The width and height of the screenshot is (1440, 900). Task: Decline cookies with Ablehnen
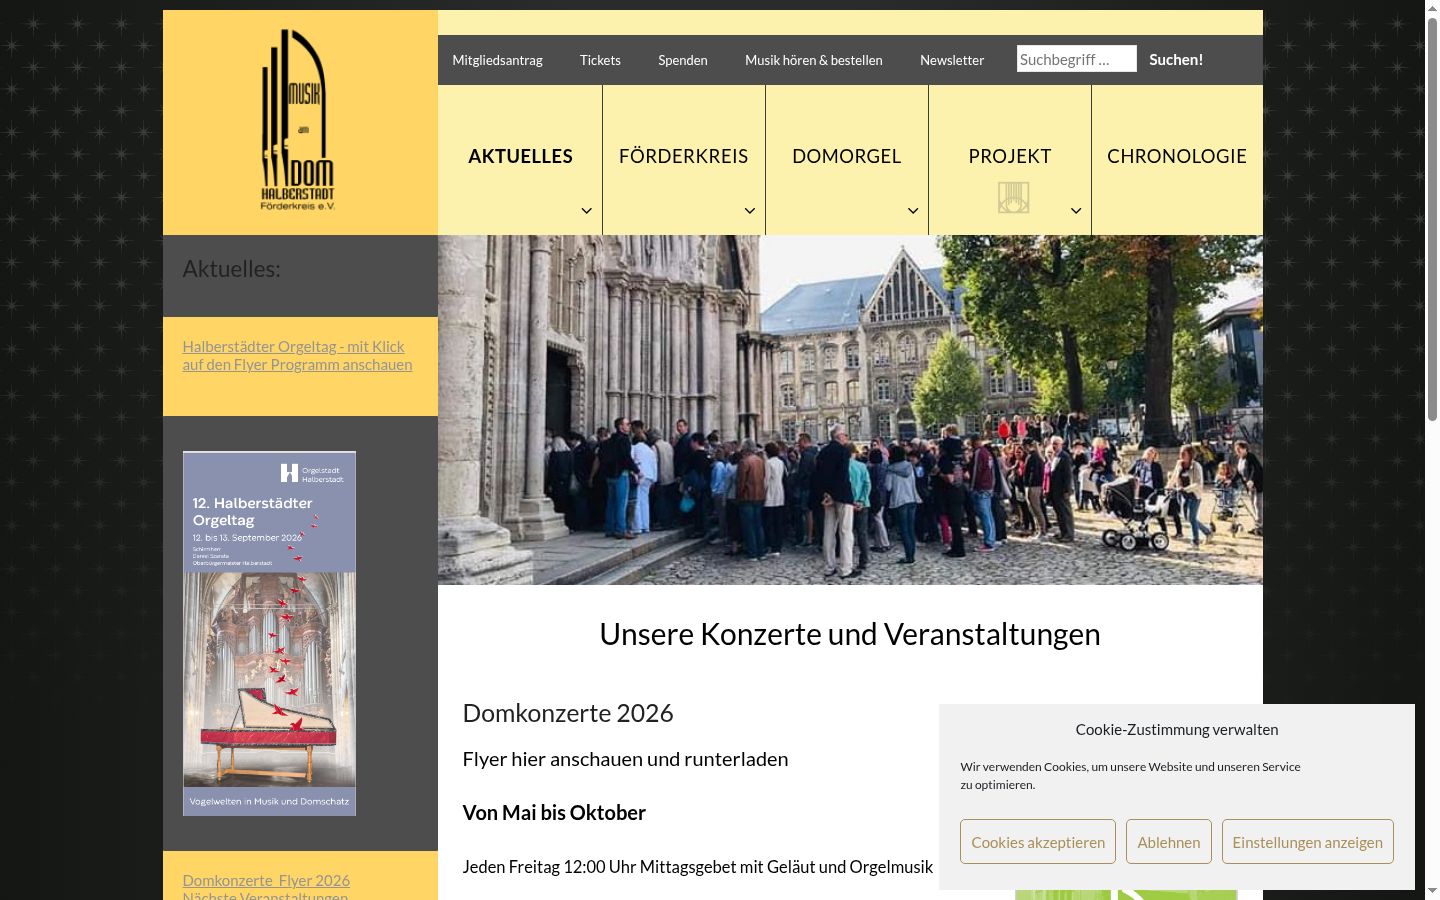tap(1168, 842)
